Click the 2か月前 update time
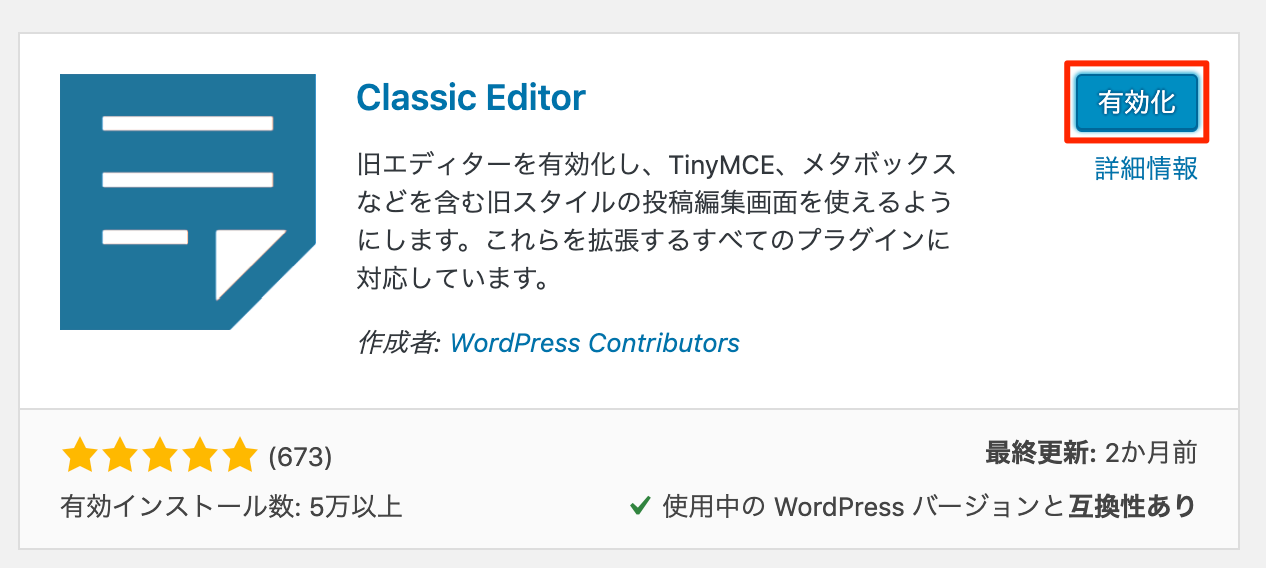Image resolution: width=1266 pixels, height=568 pixels. pos(1151,453)
